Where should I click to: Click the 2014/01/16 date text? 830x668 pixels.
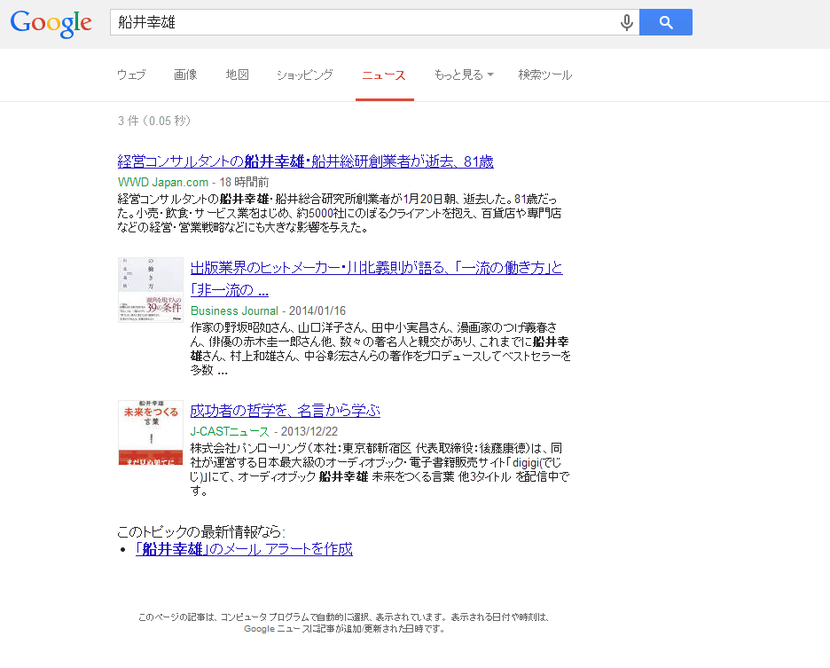point(317,311)
